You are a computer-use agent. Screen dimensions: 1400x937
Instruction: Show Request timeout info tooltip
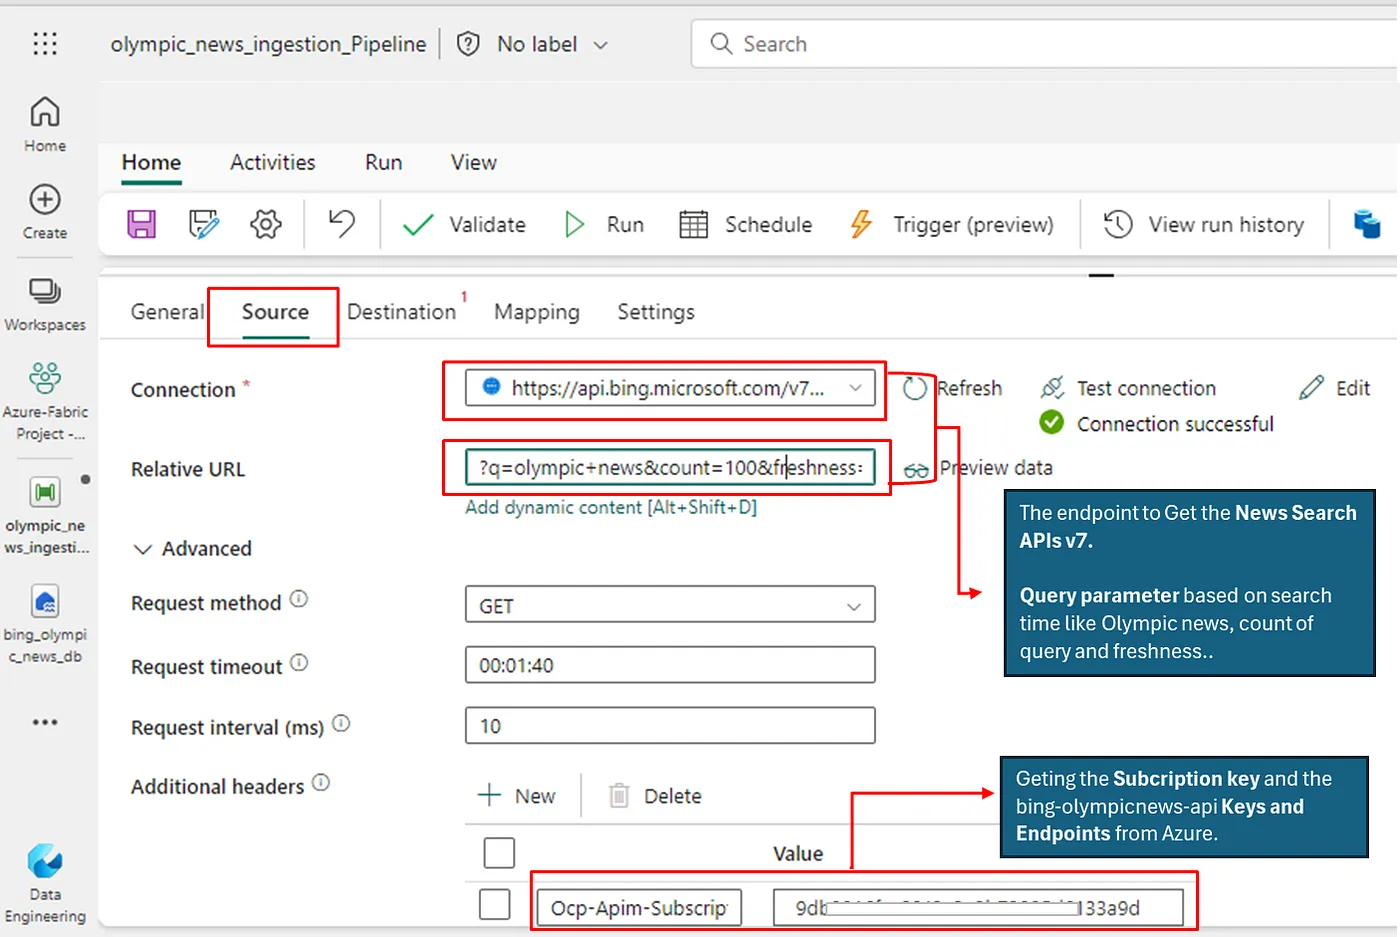(299, 662)
